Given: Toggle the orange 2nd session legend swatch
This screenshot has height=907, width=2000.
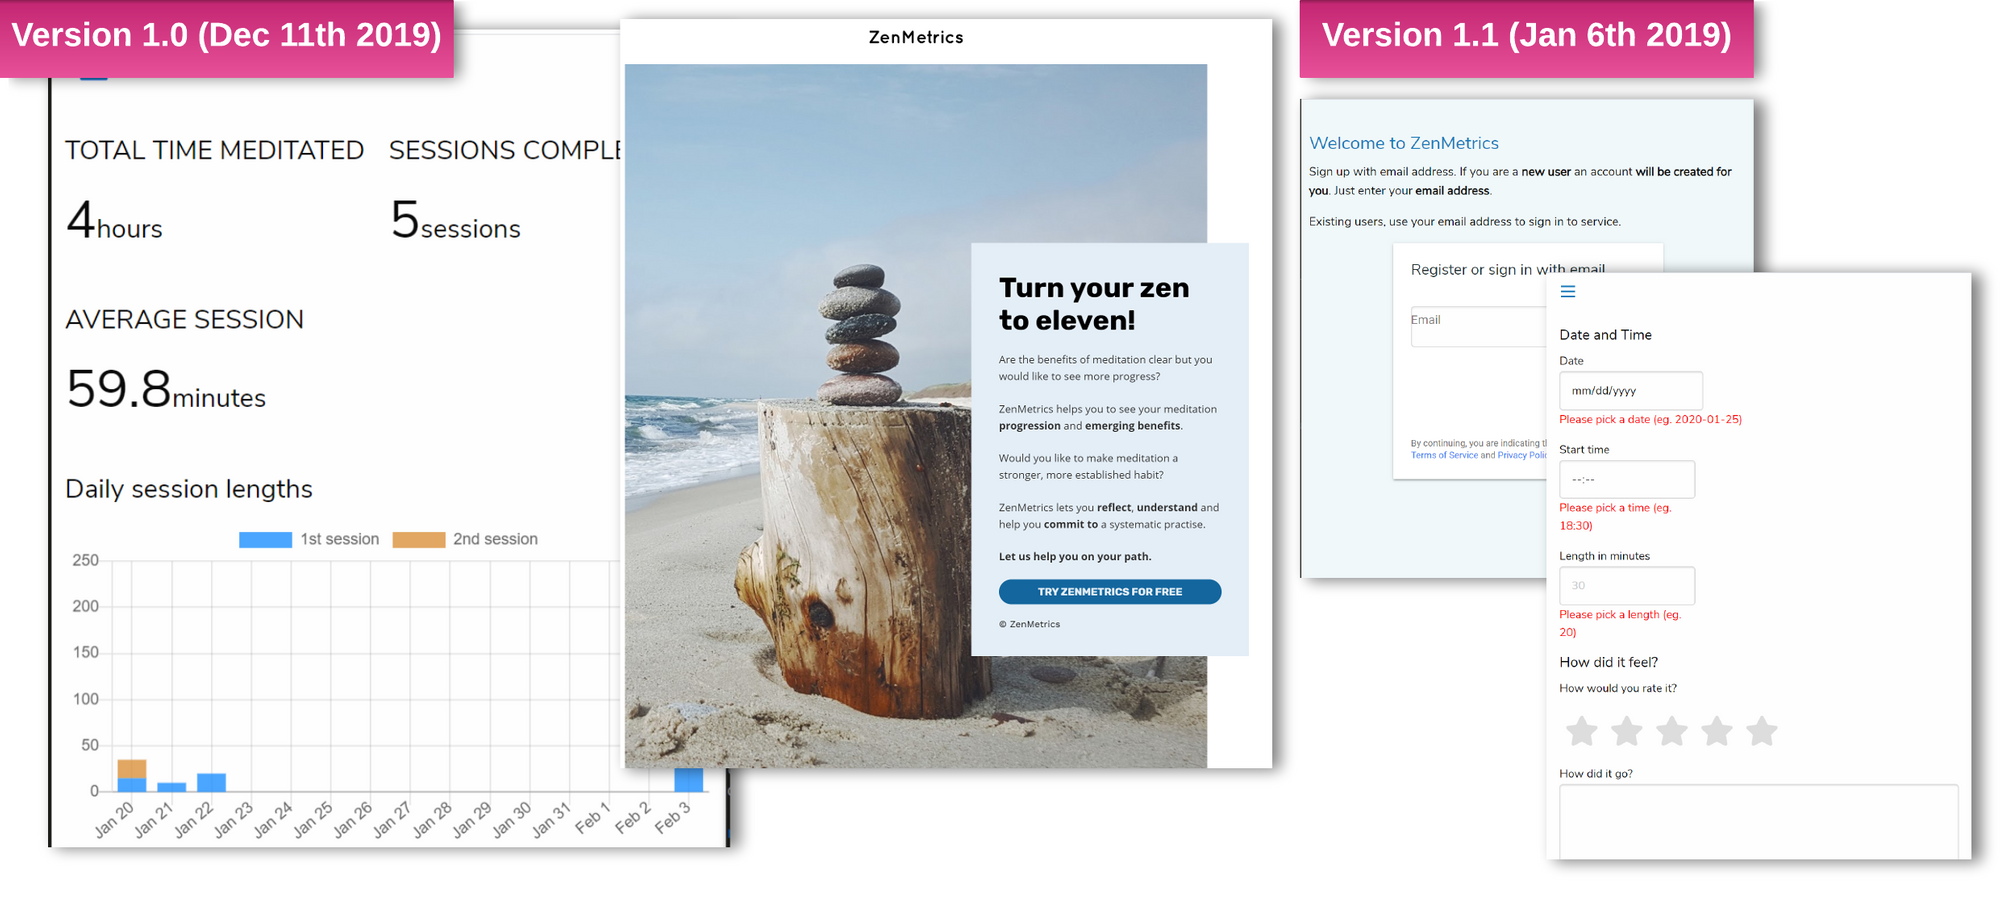Looking at the screenshot, I should pyautogui.click(x=418, y=539).
